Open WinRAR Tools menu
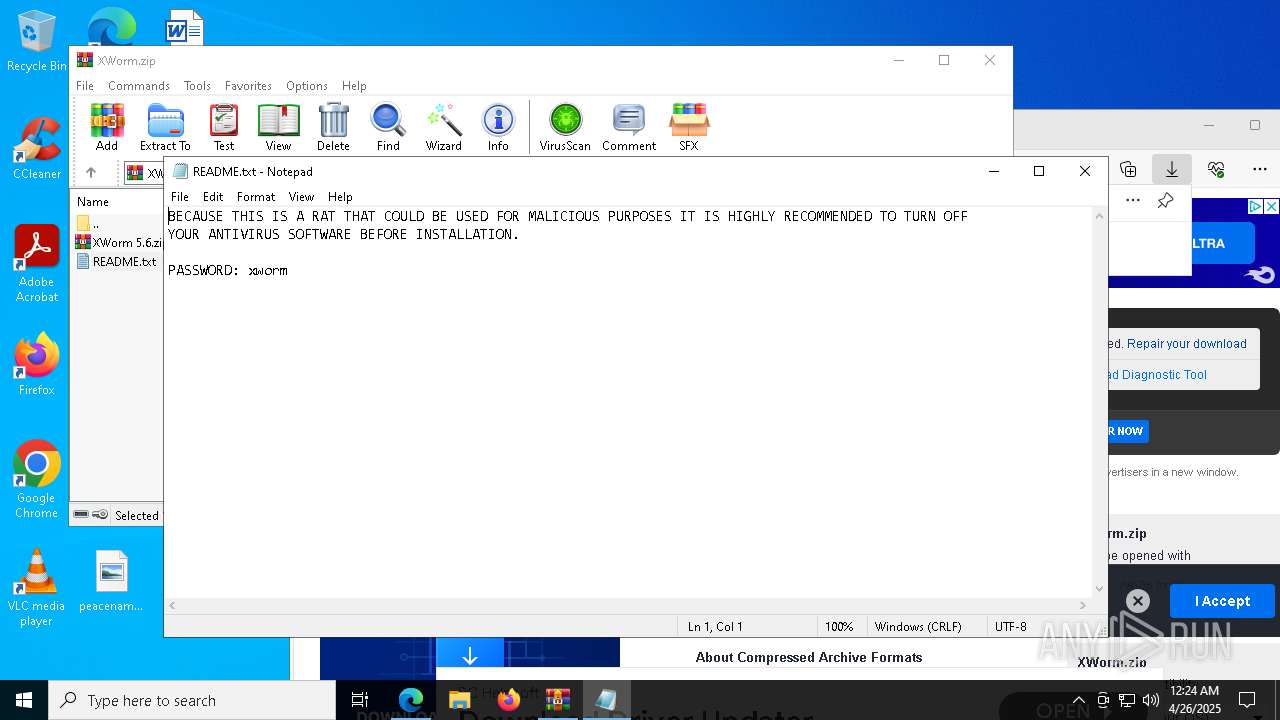The width and height of the screenshot is (1280, 720). pyautogui.click(x=197, y=86)
